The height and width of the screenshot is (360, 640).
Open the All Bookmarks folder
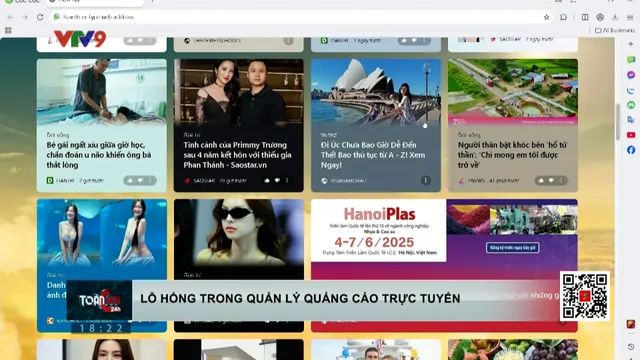pos(615,30)
